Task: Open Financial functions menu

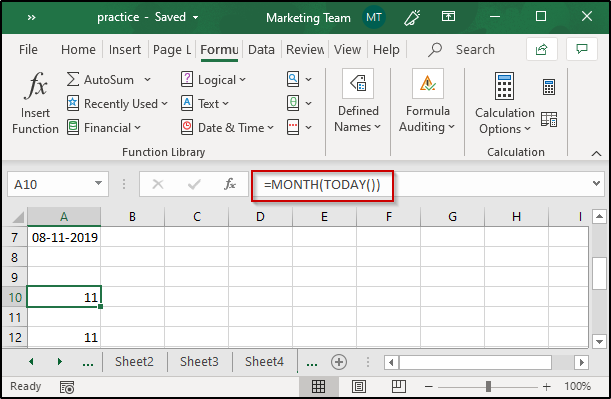Action: [x=104, y=128]
